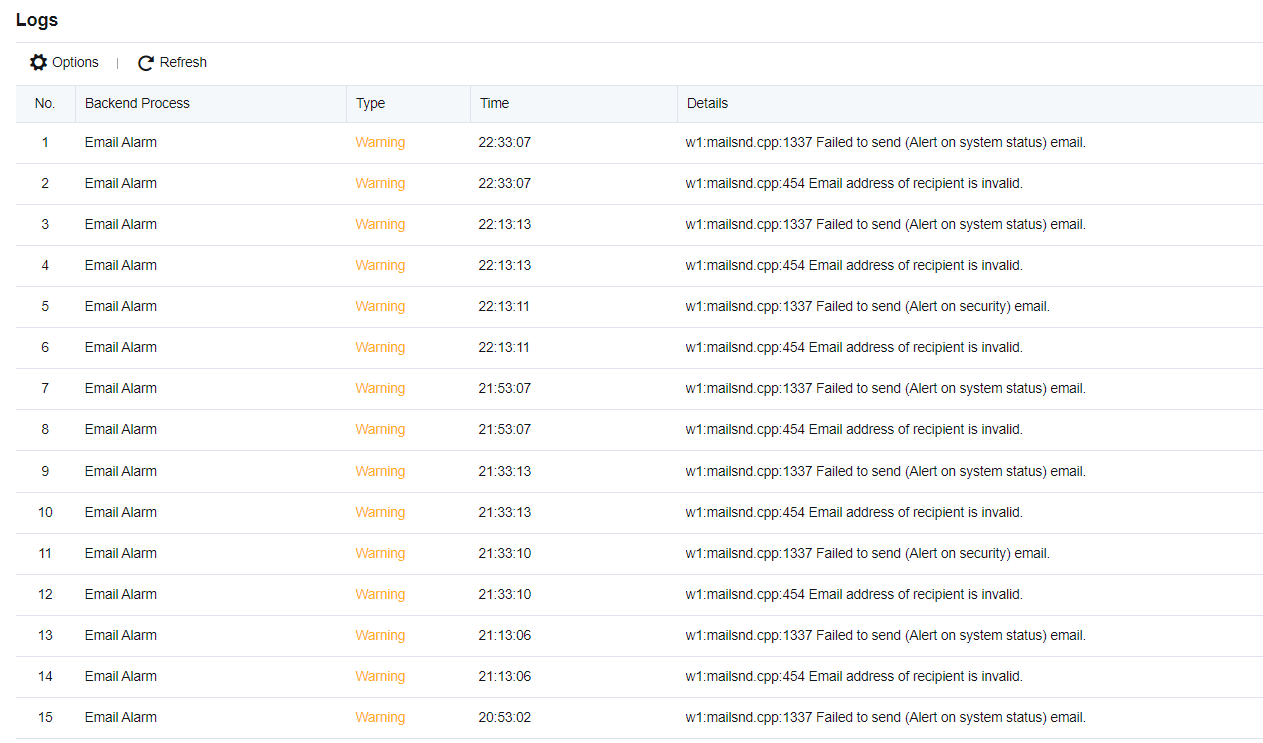Click the Backend Process column header
The image size is (1263, 743).
[137, 103]
